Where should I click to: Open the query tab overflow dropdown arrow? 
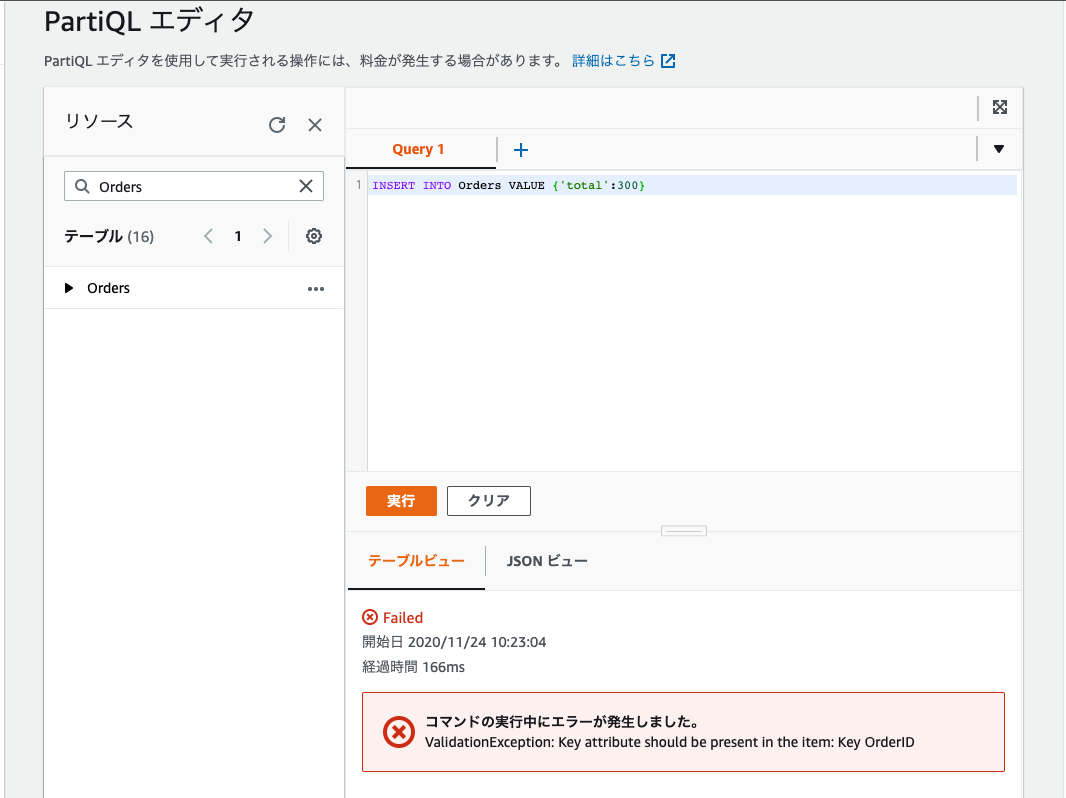[x=998, y=148]
